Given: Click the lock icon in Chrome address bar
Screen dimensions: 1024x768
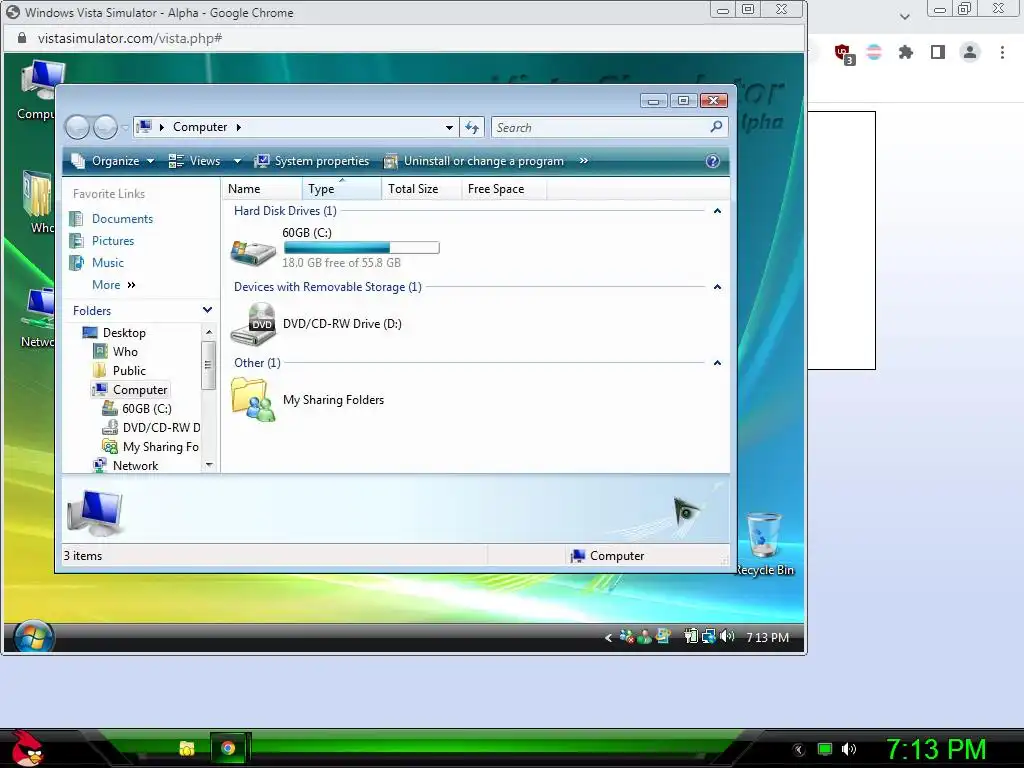Looking at the screenshot, I should 22,38.
